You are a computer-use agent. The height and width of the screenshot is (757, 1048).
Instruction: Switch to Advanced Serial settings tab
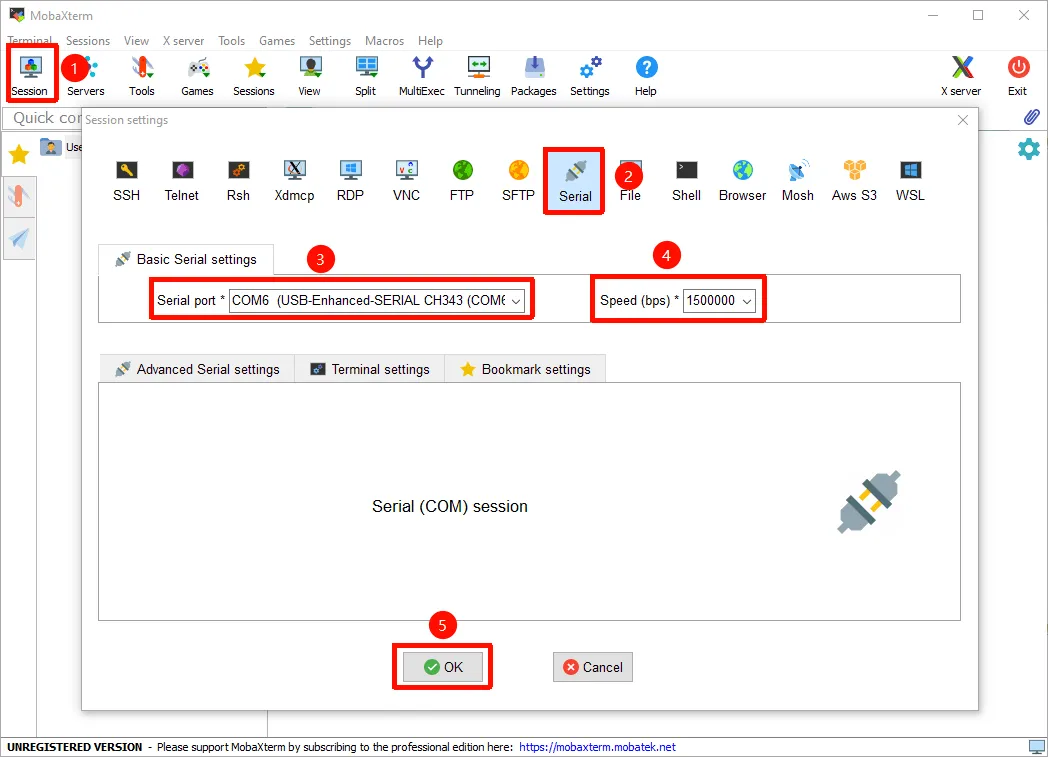(x=197, y=369)
